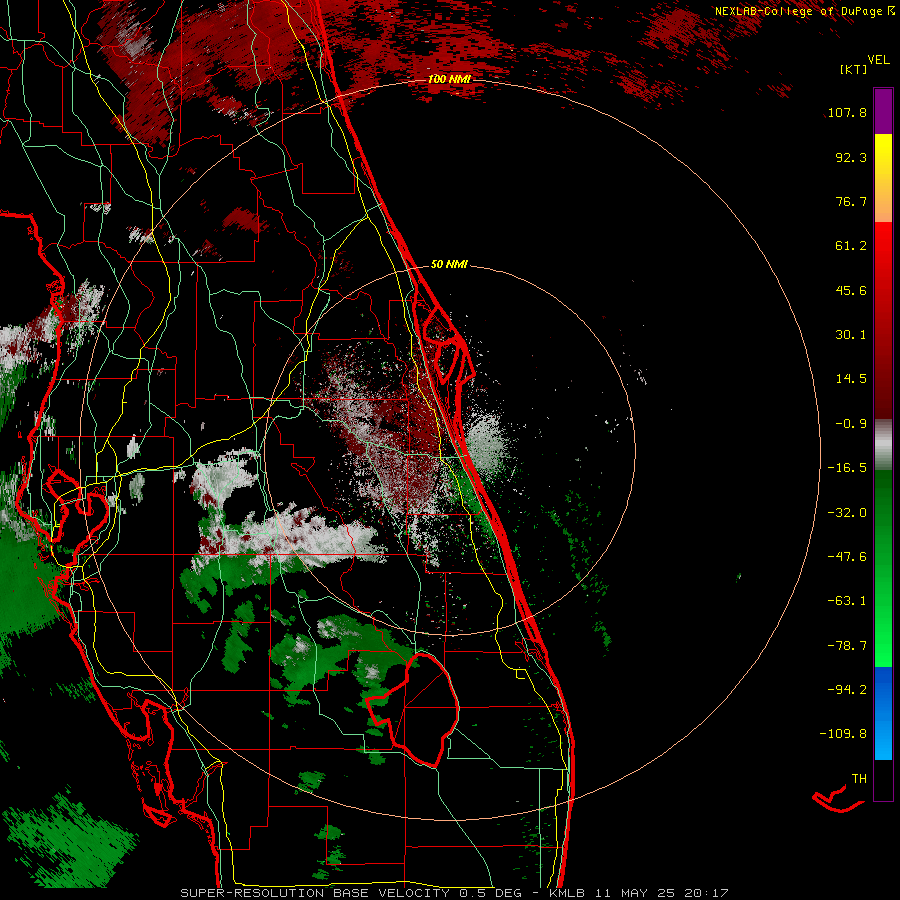Click the -16.5 velocity scale value

tap(847, 468)
